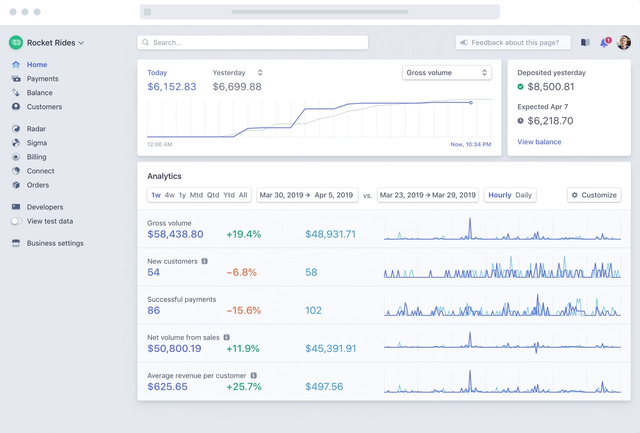Screen dimensions: 640x433
Task: Click the View balance link
Action: tap(539, 142)
